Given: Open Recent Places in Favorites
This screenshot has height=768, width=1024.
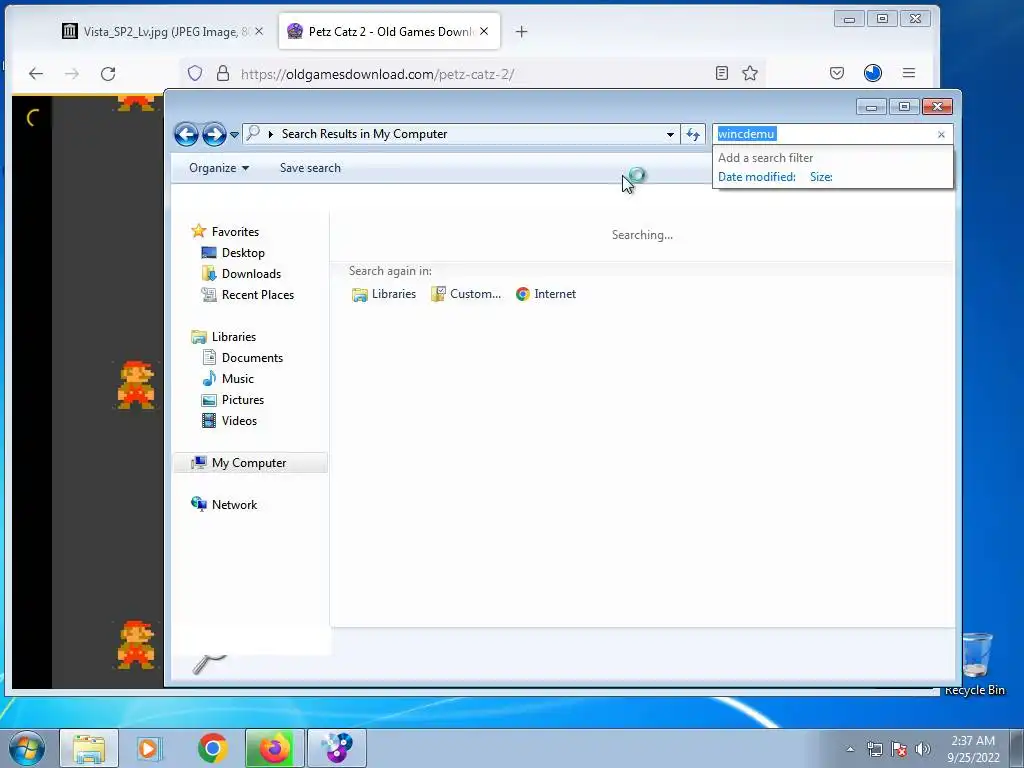Looking at the screenshot, I should pyautogui.click(x=257, y=295).
